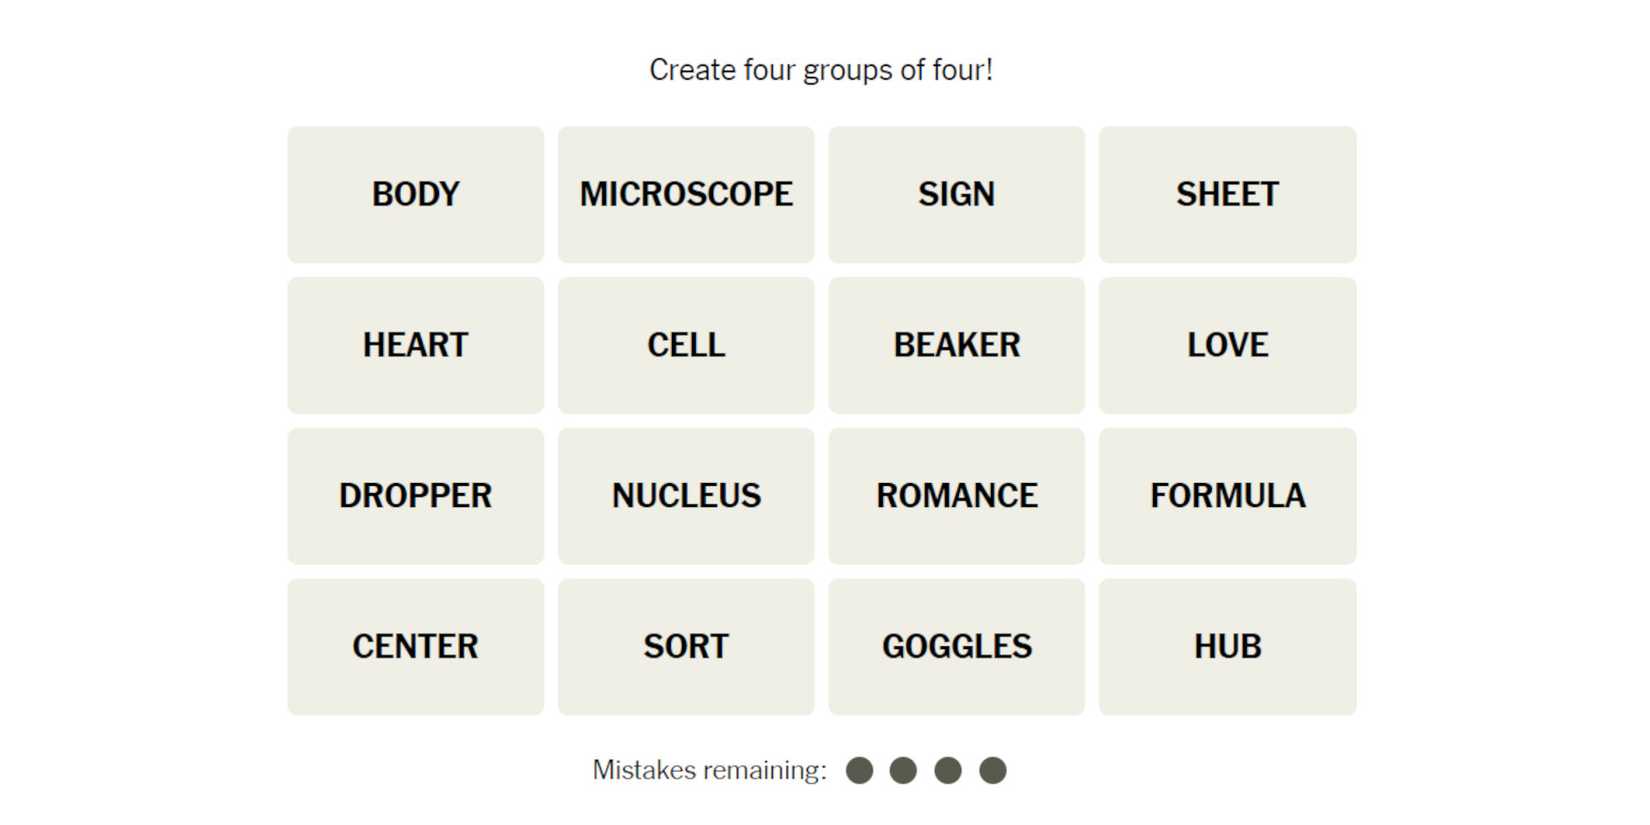Select the LOVE tile
Viewport: 1650px width, 825px height.
point(1227,345)
